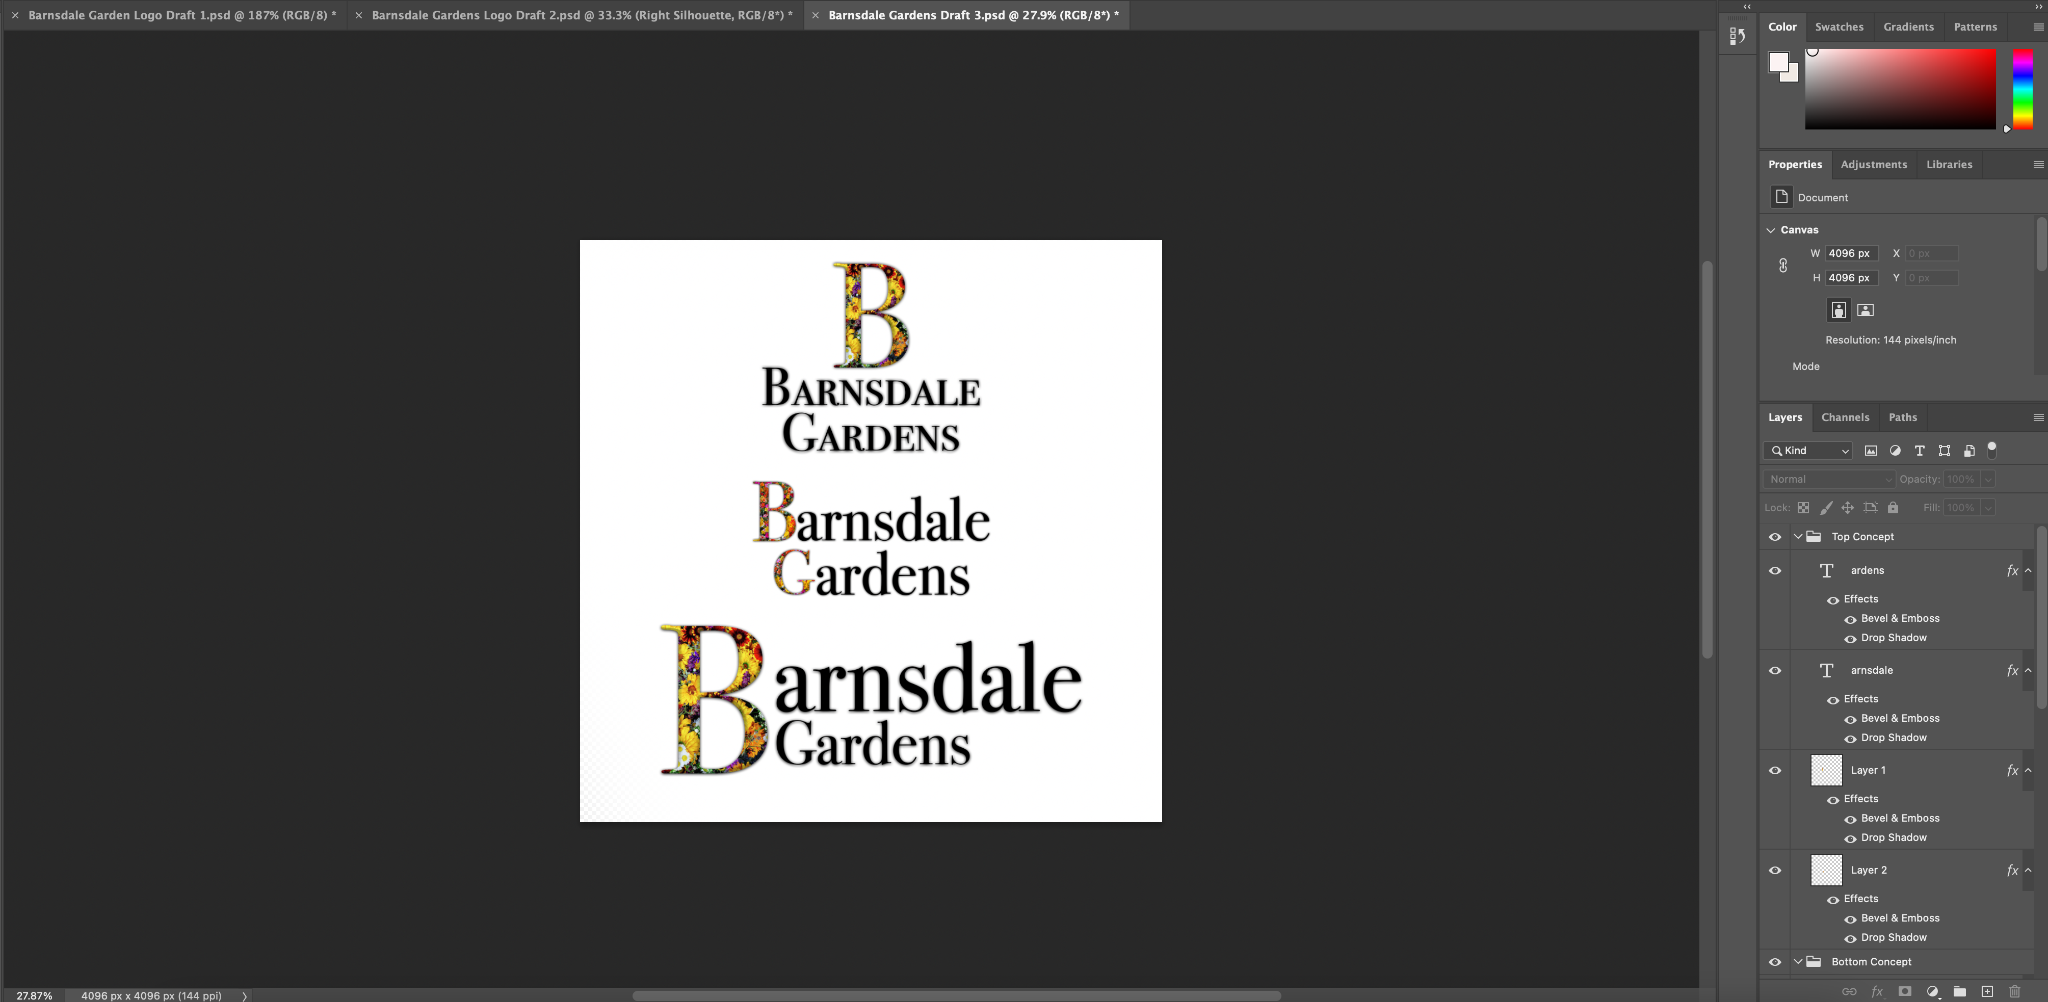Set canvas orientation to portrait
This screenshot has width=2048, height=1002.
[x=1838, y=310]
